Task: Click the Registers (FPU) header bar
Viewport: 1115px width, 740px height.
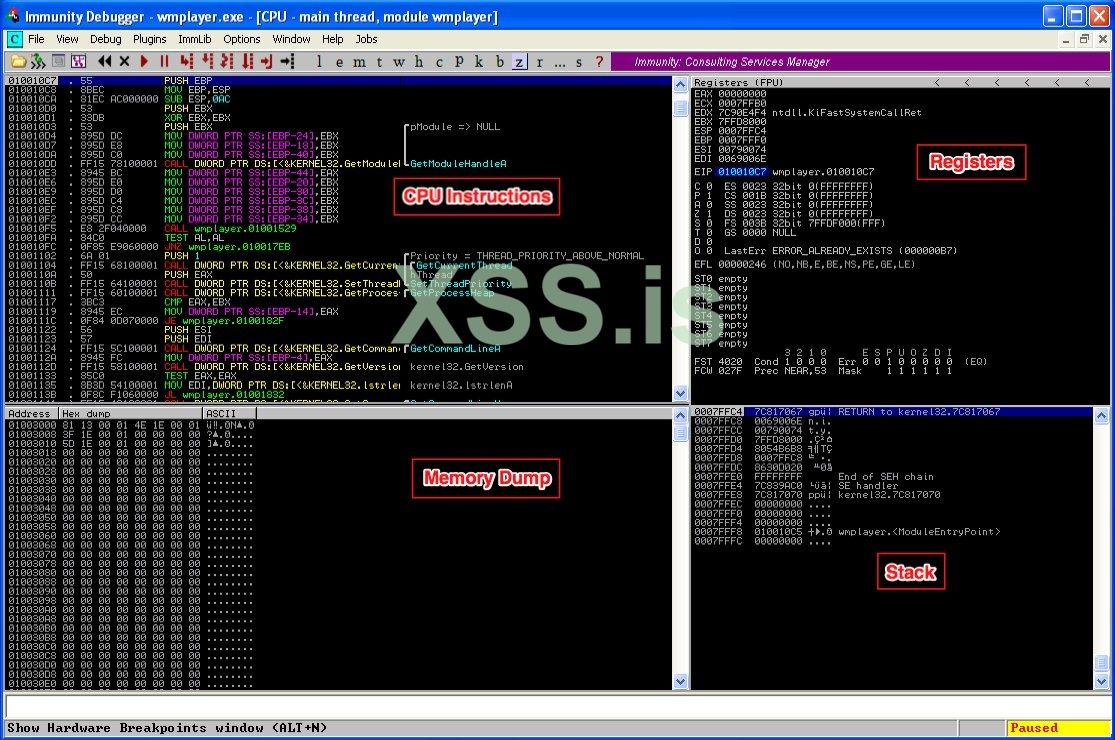Action: (900, 82)
